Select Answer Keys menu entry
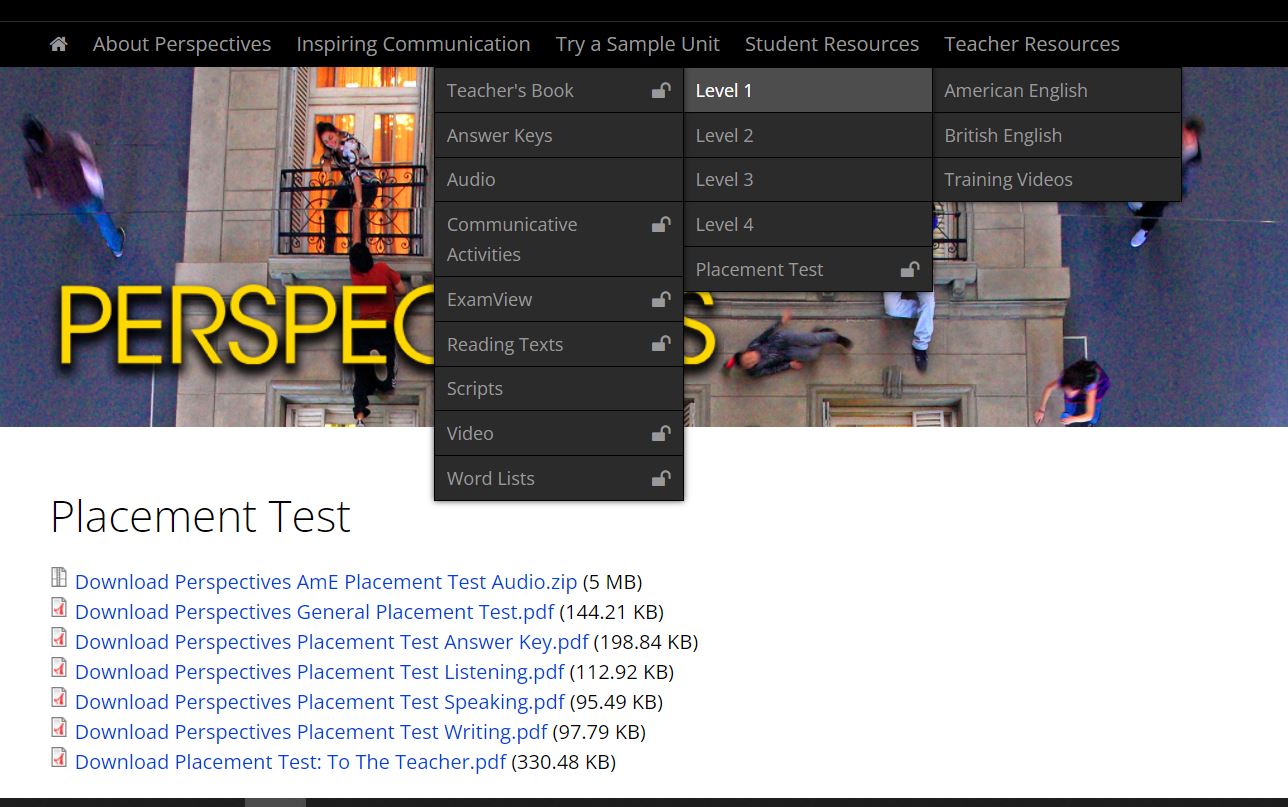 tap(499, 135)
